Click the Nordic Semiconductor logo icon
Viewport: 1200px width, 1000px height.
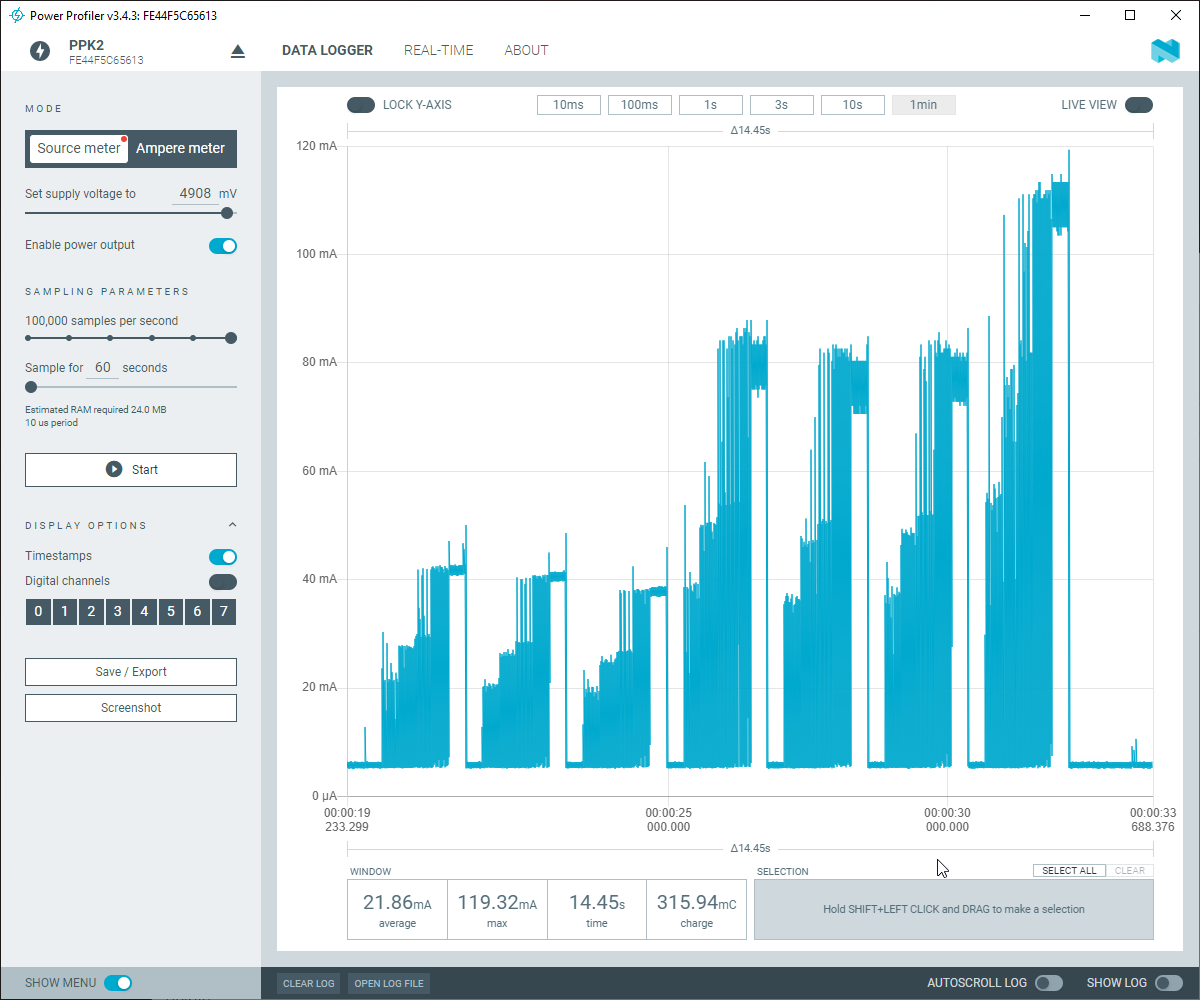pyautogui.click(x=1165, y=51)
